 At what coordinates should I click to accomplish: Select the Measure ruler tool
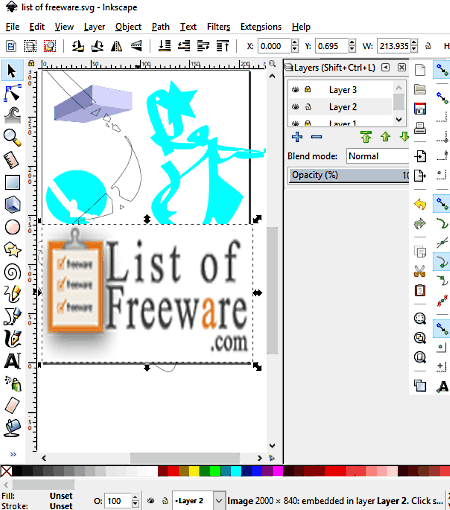[12, 160]
